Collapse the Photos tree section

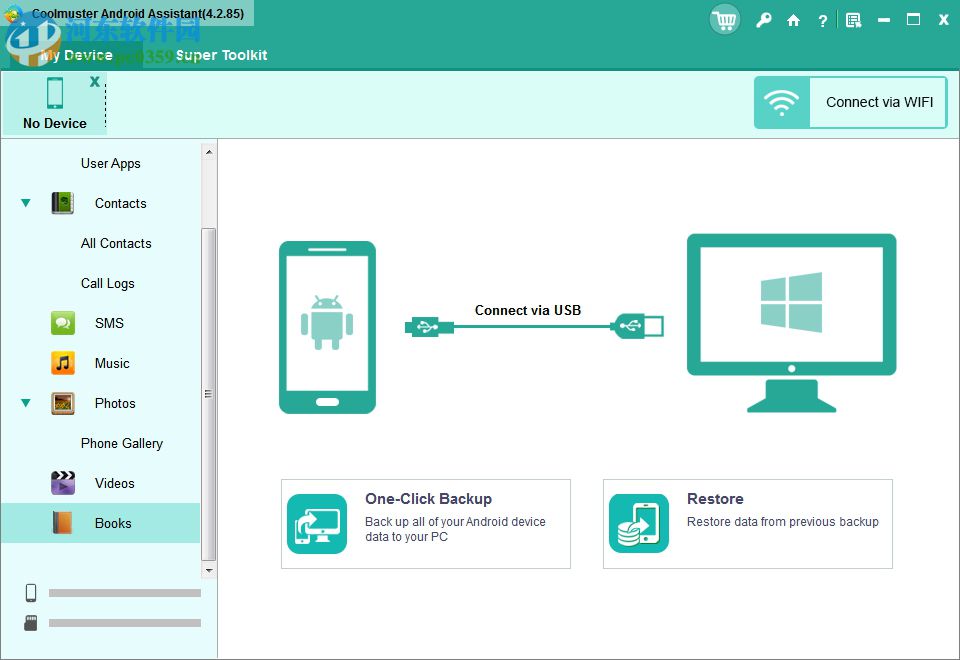pos(25,403)
